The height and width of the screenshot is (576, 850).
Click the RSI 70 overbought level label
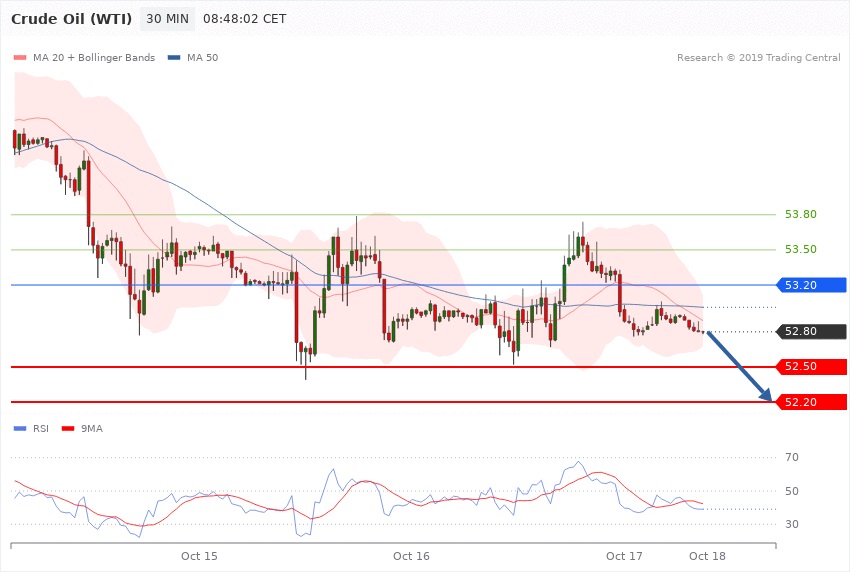[x=791, y=457]
